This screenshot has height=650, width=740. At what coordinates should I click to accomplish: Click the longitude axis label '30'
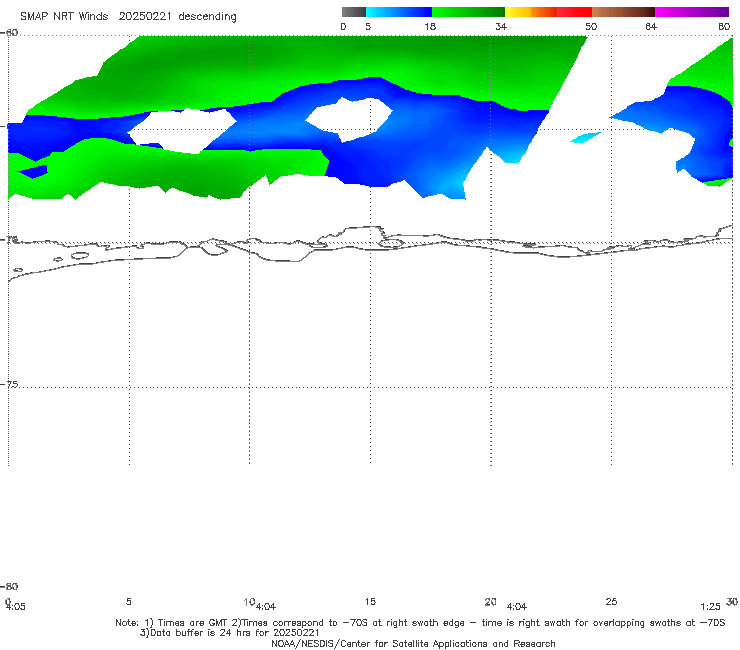pyautogui.click(x=732, y=601)
